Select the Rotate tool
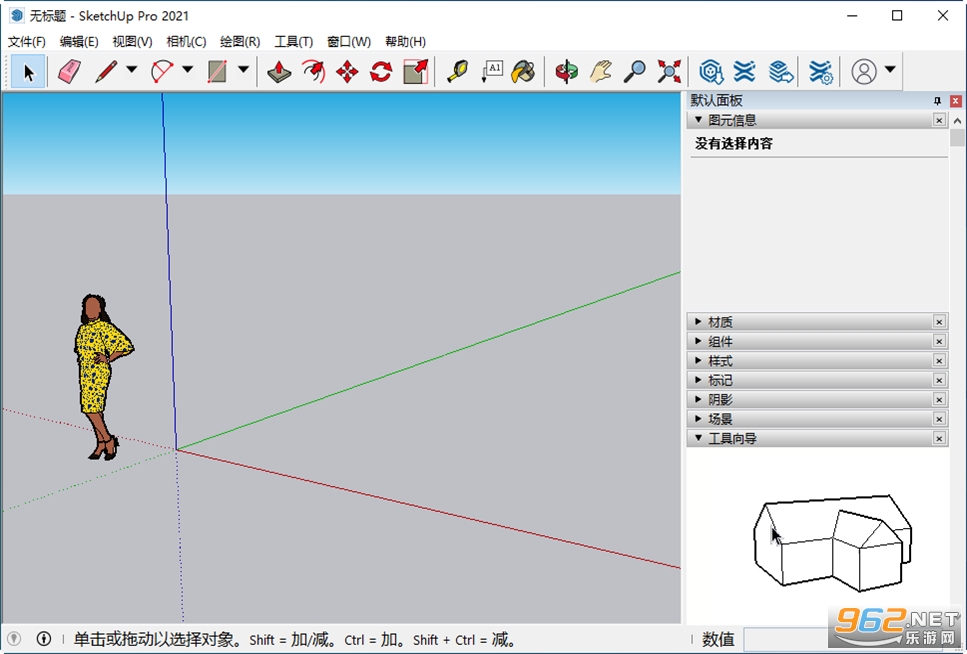The height and width of the screenshot is (654, 967). (381, 72)
